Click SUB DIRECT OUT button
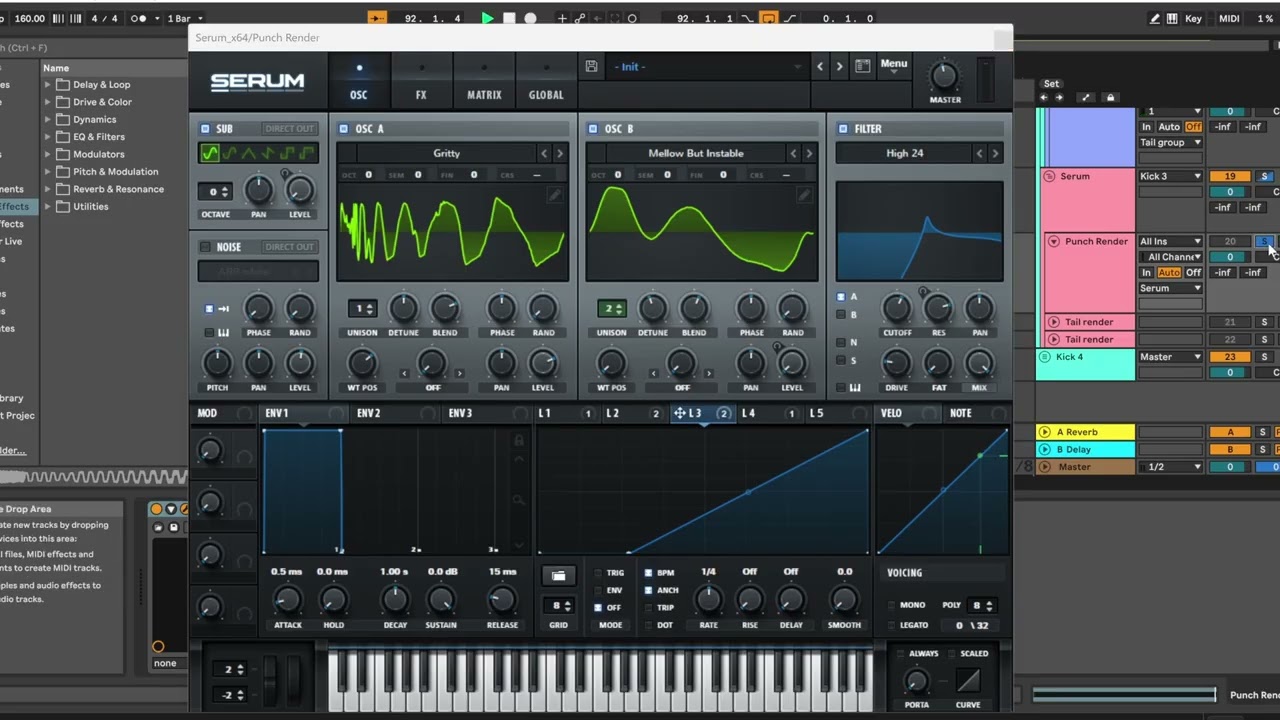 click(x=290, y=129)
